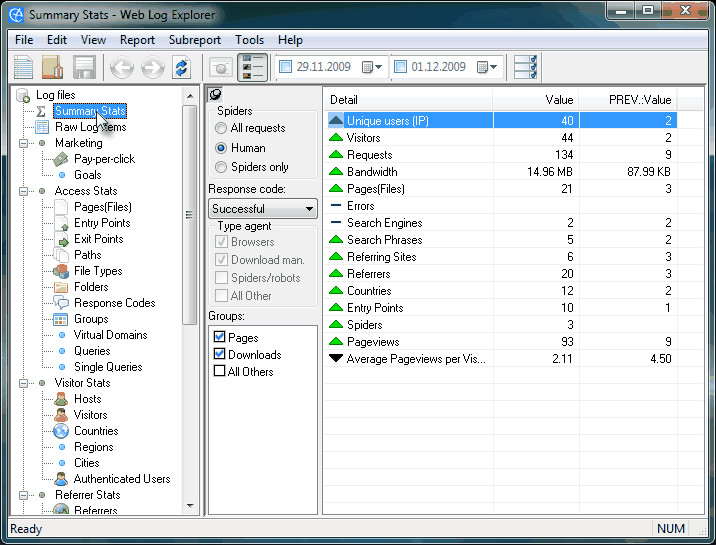Click the sigma icon beside Summary Stats
This screenshot has width=716, height=545.
41,111
